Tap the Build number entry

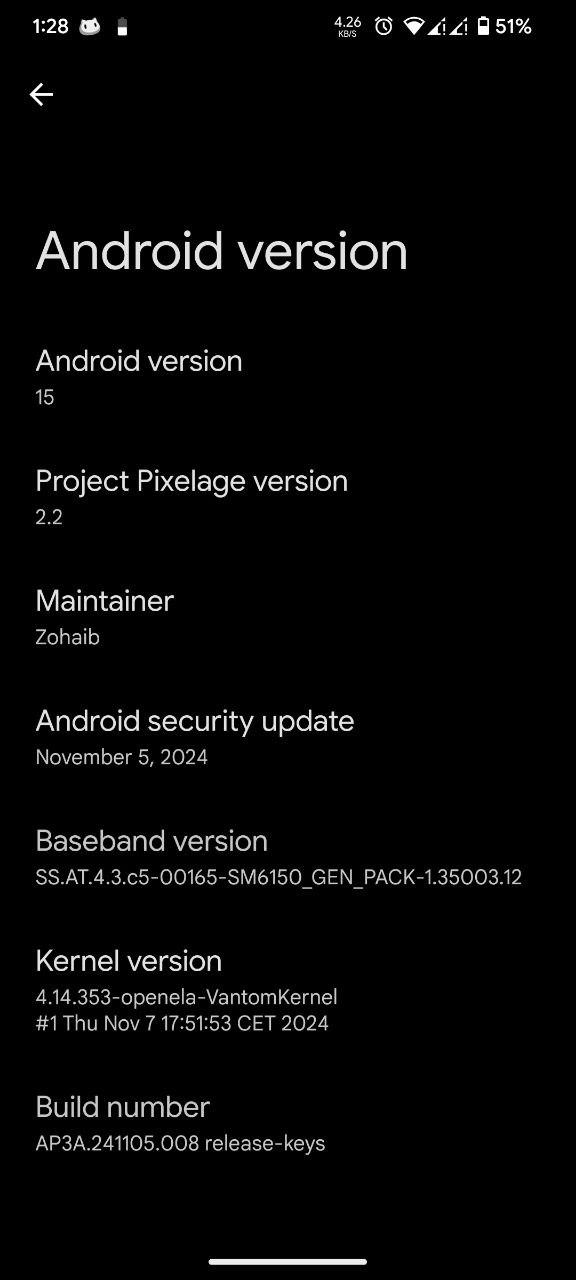[x=288, y=1124]
